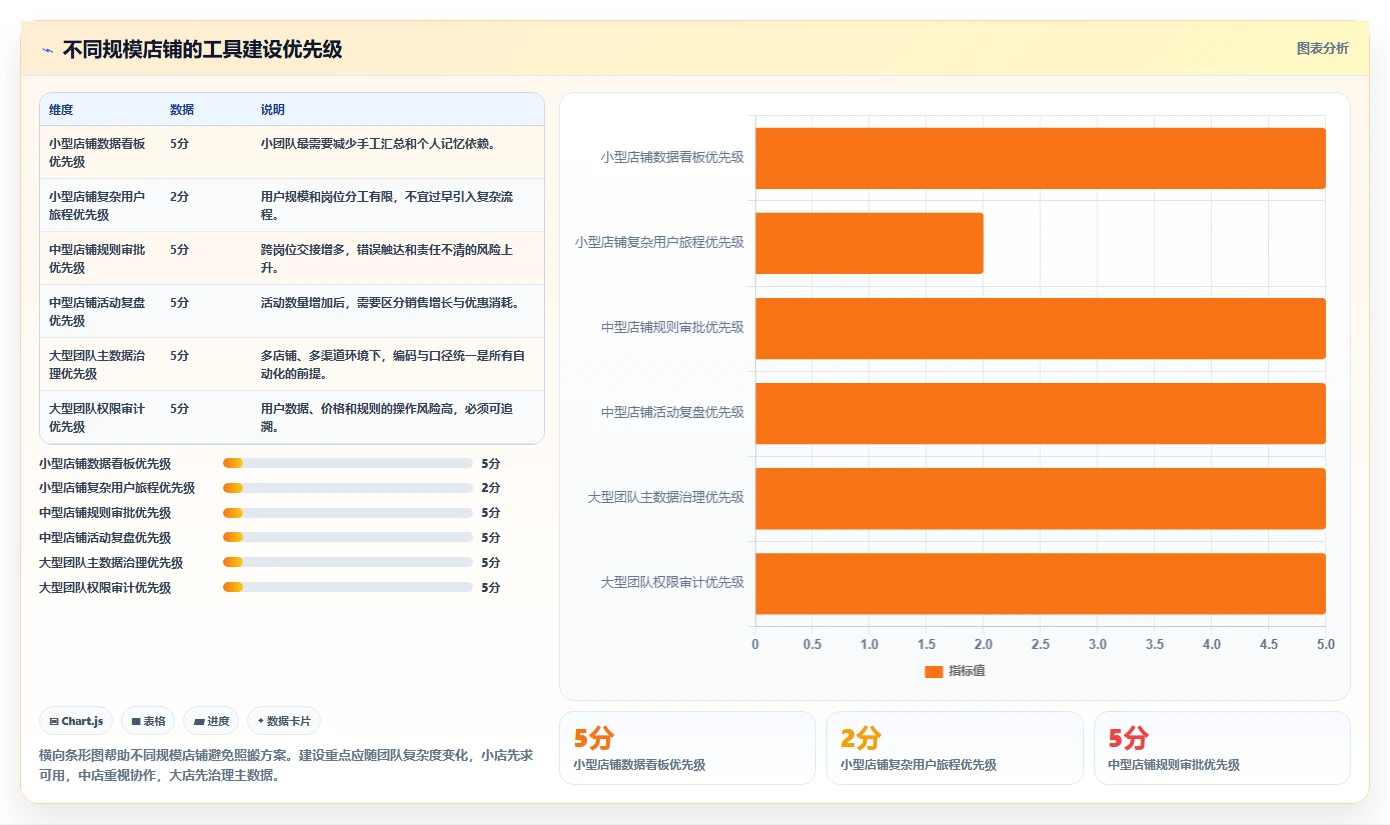This screenshot has height=825, width=1390.
Task: Click chart bar for 大型团队权限审计优先级
Action: 1040,583
